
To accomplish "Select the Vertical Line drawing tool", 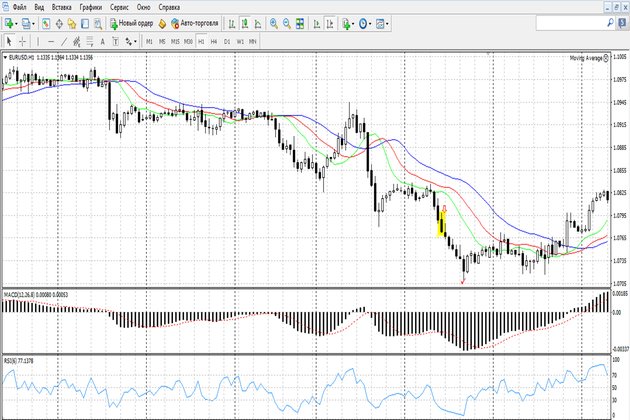I will (x=38, y=41).
